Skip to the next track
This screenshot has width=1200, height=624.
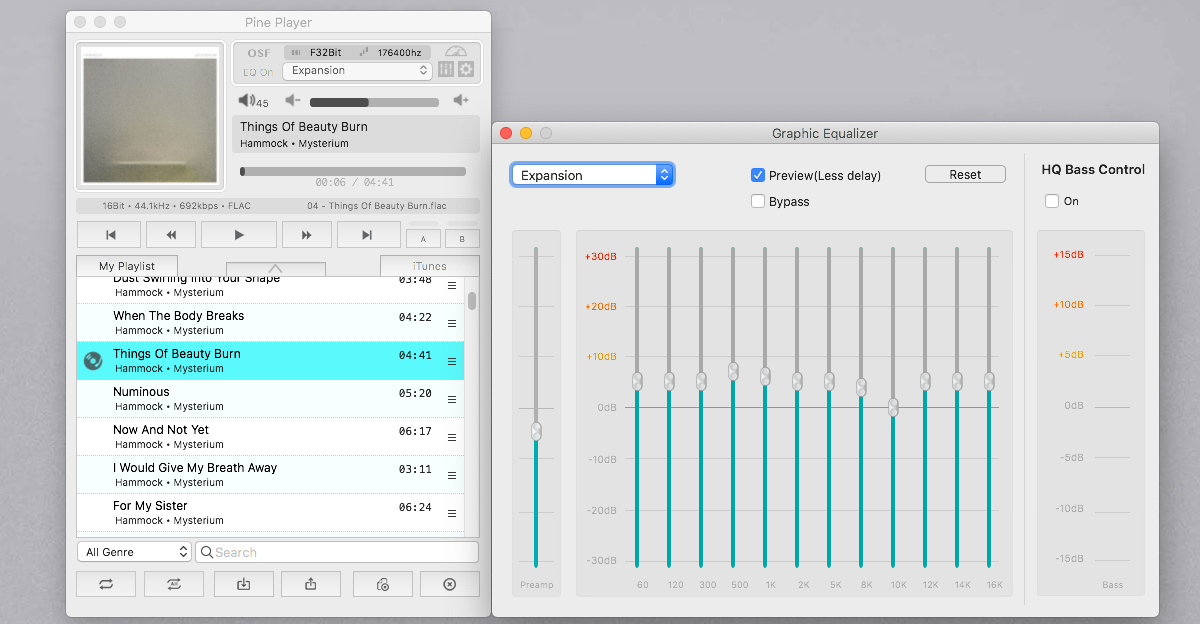pos(368,235)
